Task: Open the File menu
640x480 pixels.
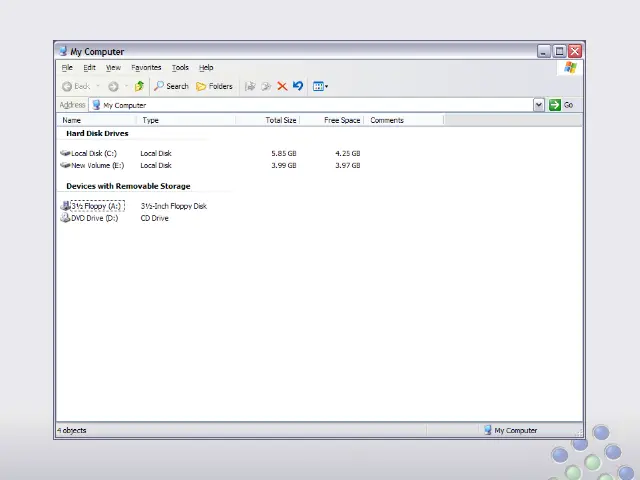Action: pos(67,67)
